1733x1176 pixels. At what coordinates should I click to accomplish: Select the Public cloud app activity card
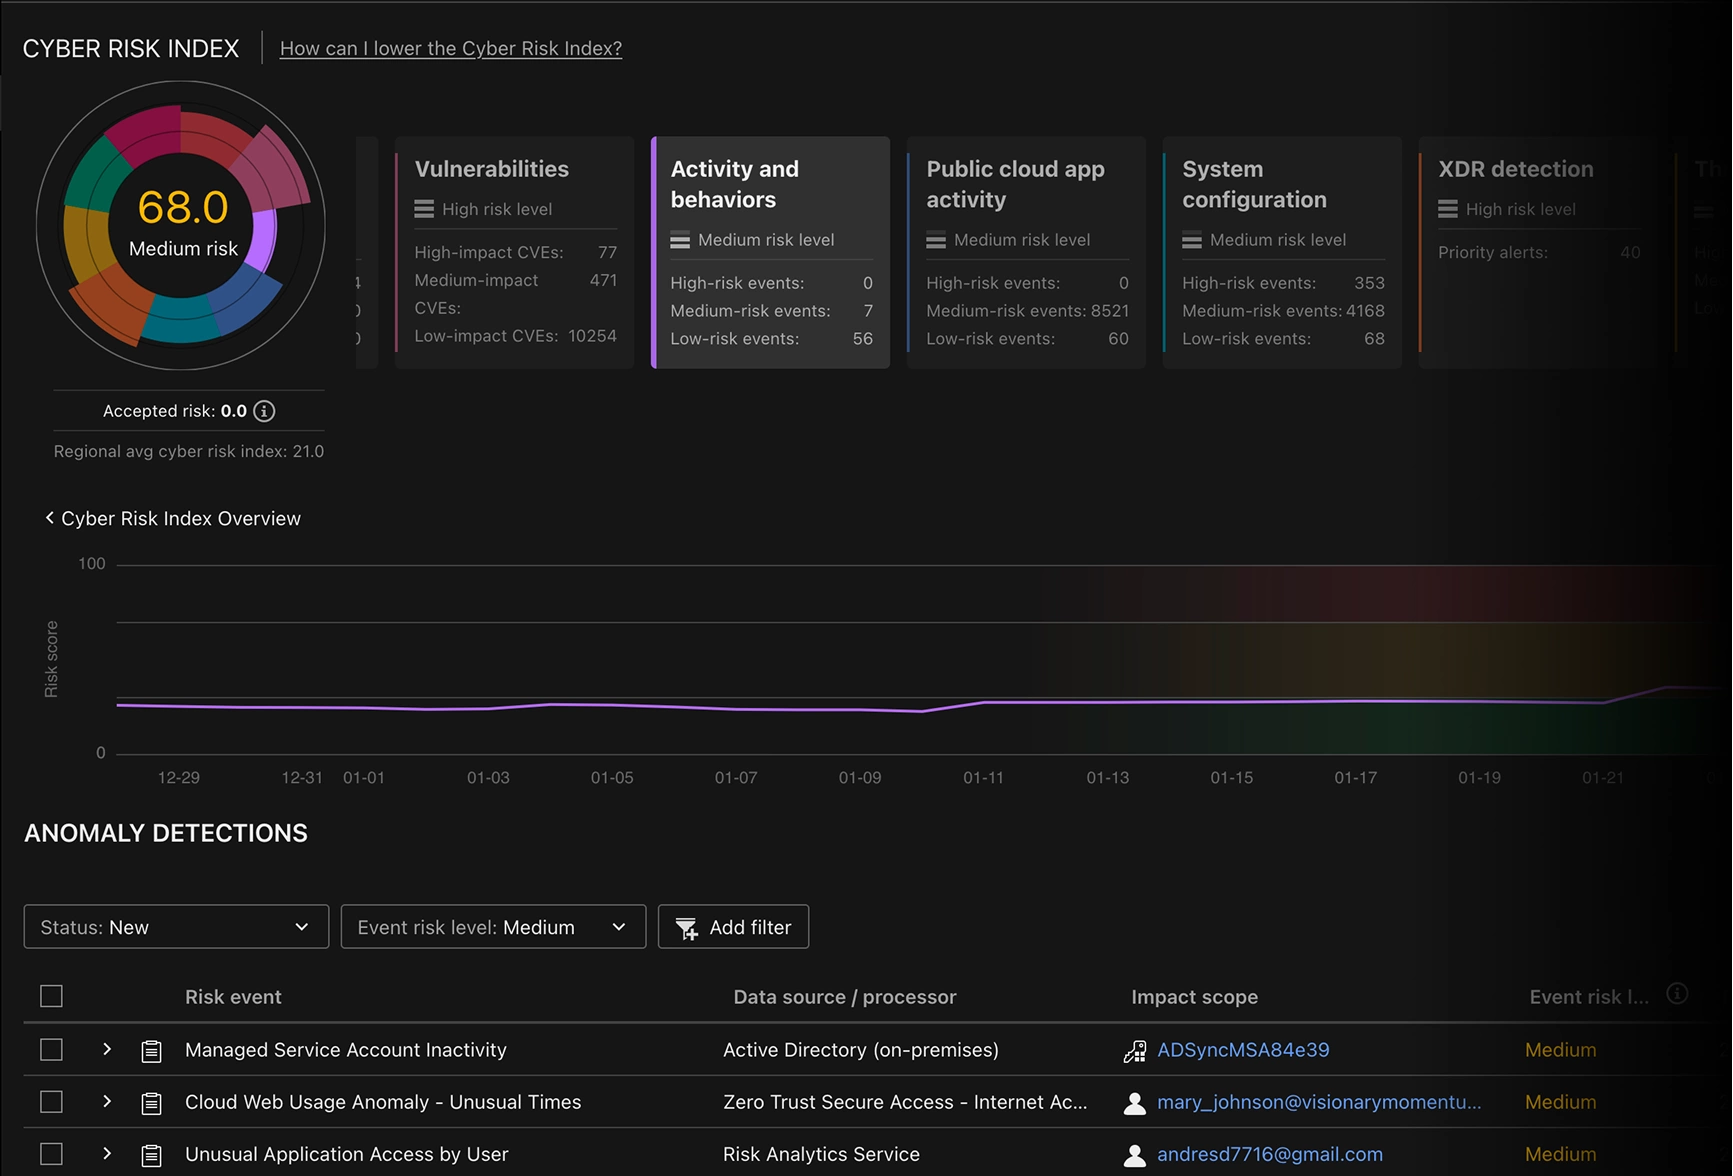point(1025,252)
